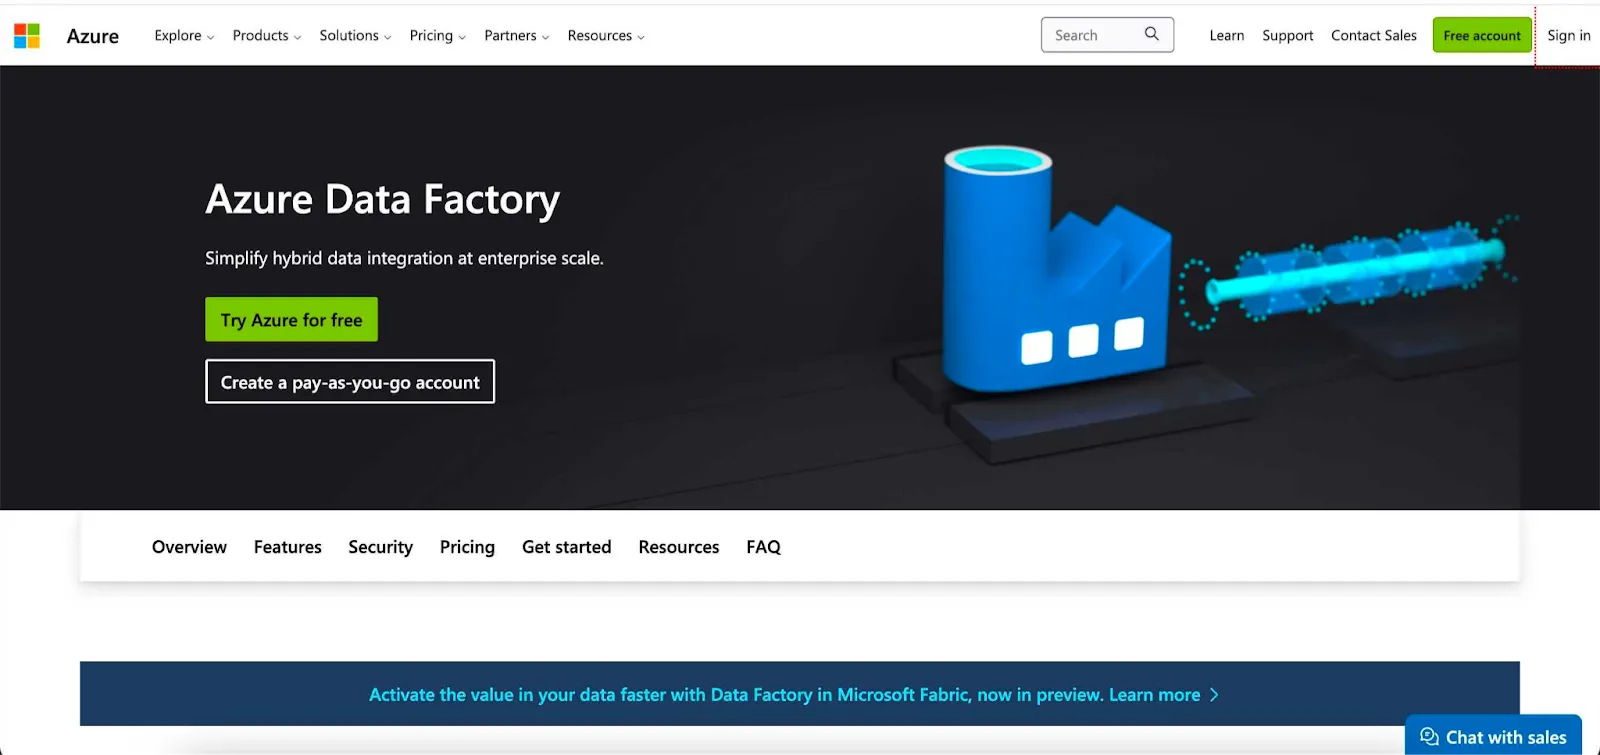Screen dimensions: 1600x755
Task: Click the Azure Data Factory heading text
Action: pyautogui.click(x=382, y=200)
